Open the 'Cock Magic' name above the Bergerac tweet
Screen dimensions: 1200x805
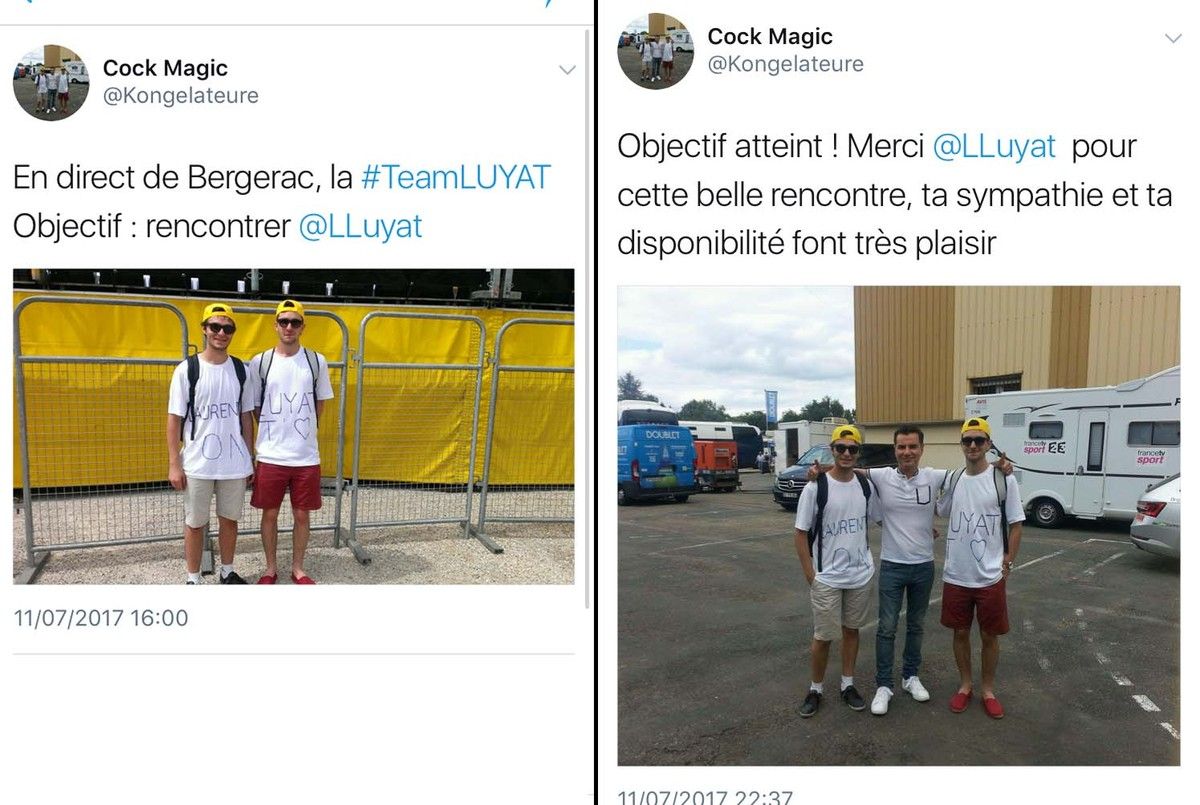(165, 68)
